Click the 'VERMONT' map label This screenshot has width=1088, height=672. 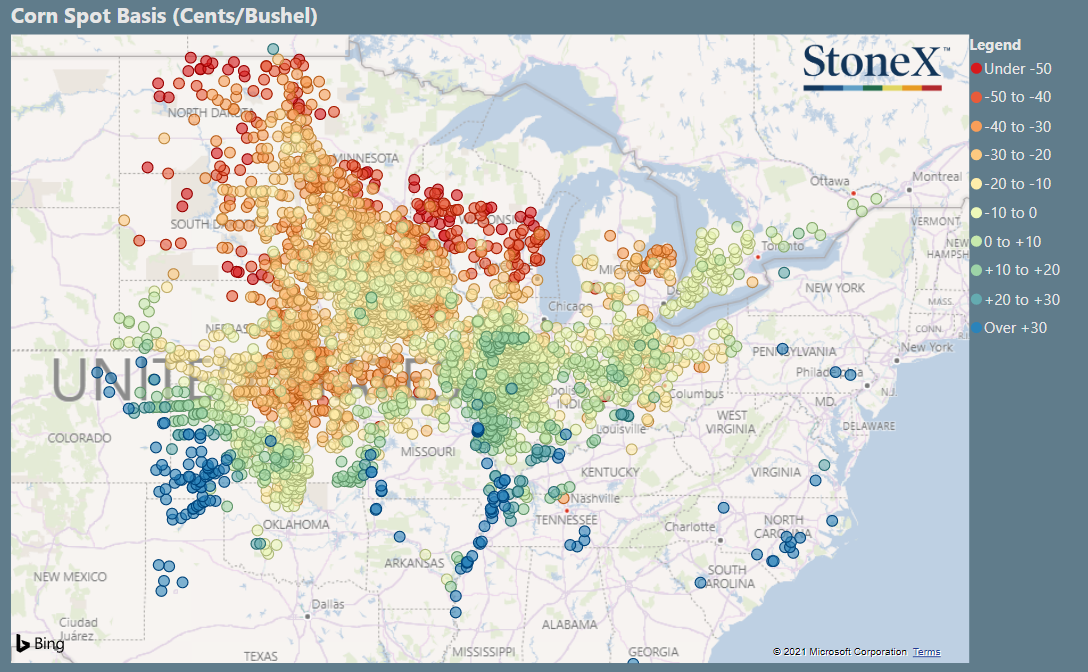pyautogui.click(x=935, y=221)
